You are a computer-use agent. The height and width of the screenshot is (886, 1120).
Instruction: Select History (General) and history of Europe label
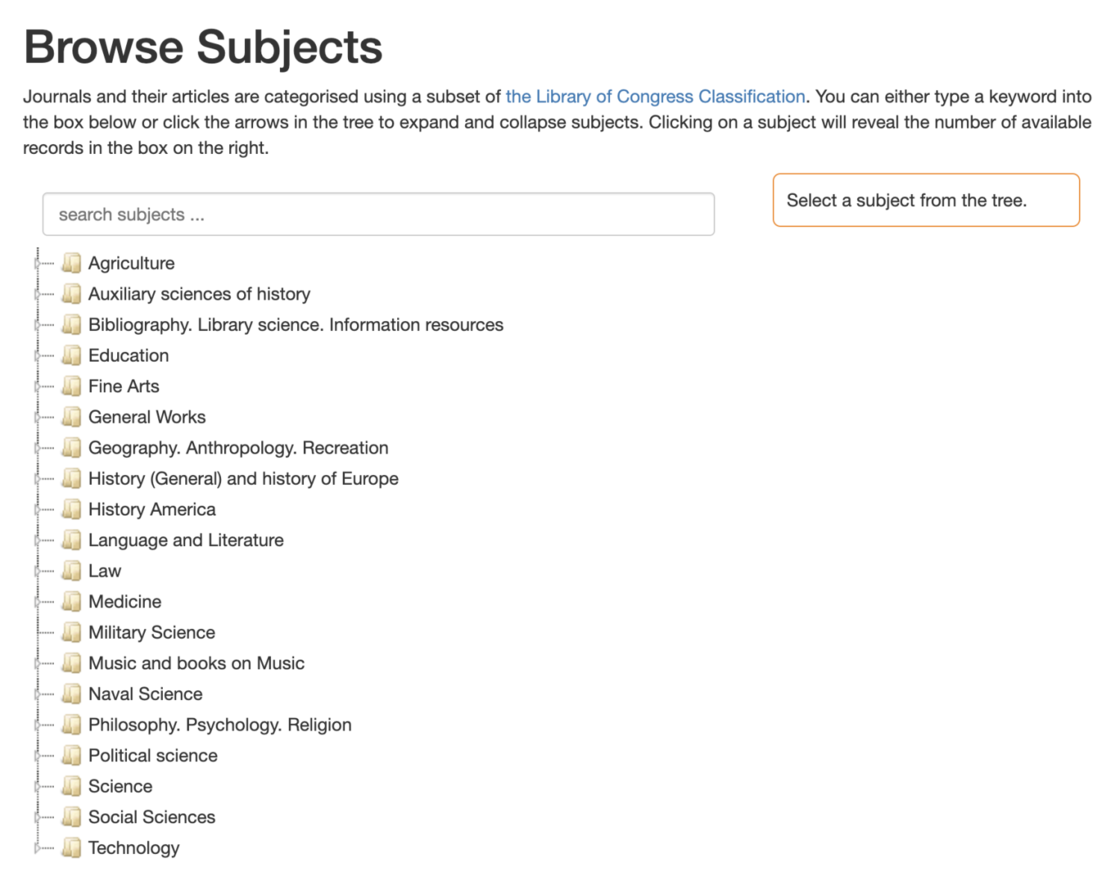point(244,478)
